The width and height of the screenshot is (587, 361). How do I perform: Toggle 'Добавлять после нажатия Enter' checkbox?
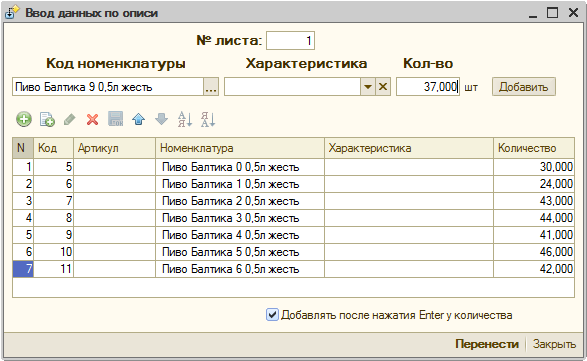click(x=272, y=315)
